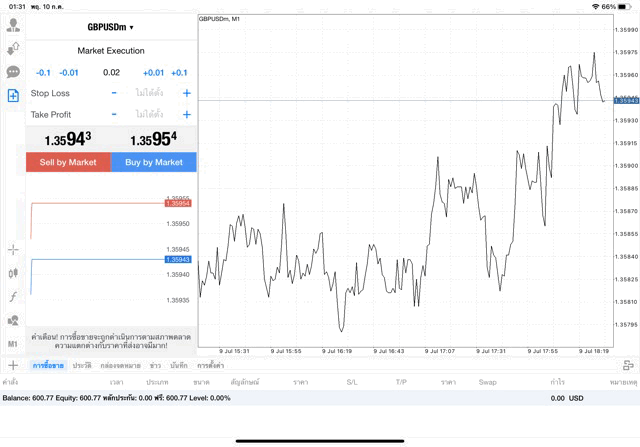640x447 pixels.
Task: Increase the Stop Loss value
Action: point(186,93)
